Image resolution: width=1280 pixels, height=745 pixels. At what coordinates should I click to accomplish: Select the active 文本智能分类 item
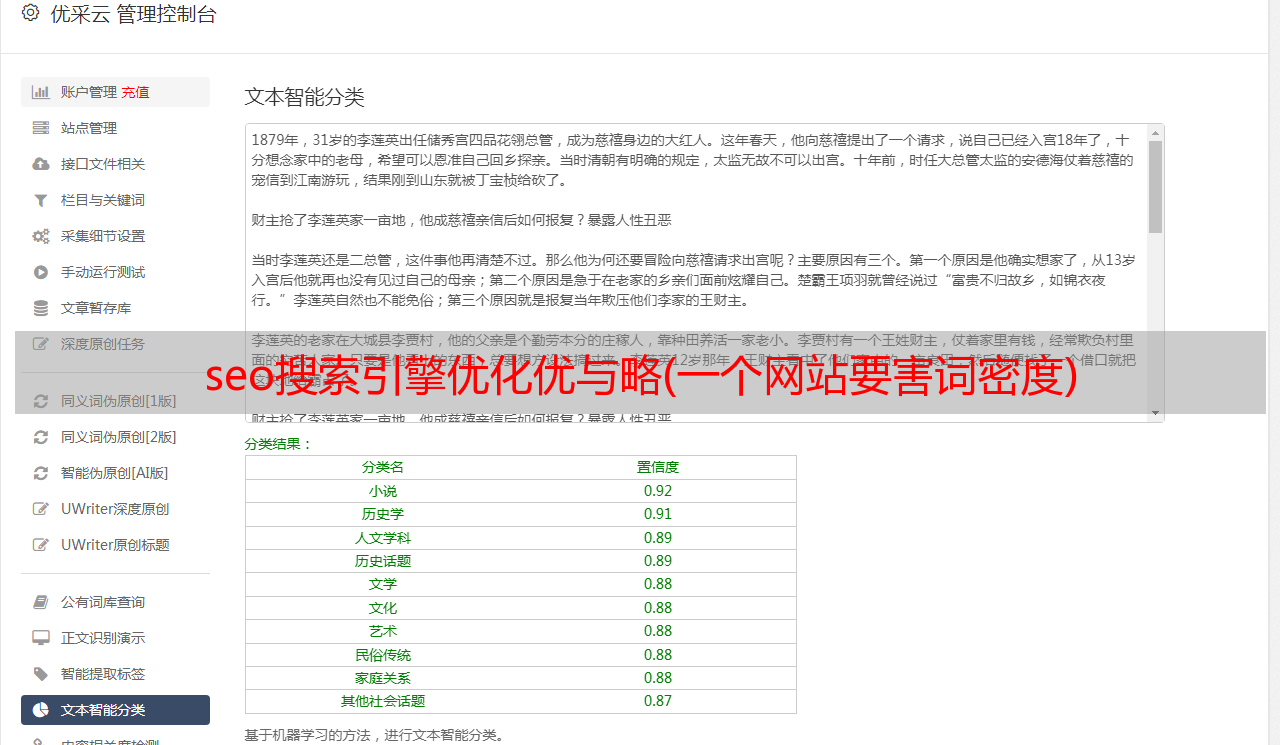pos(115,710)
